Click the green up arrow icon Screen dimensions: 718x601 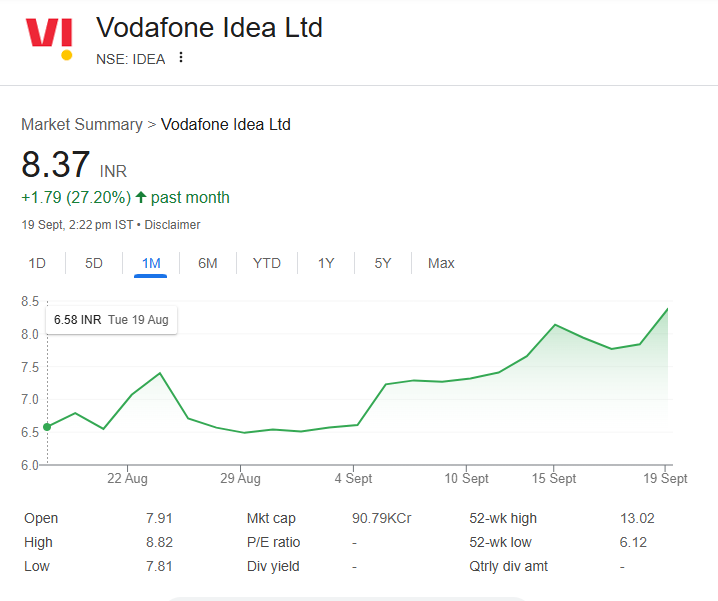coord(141,197)
